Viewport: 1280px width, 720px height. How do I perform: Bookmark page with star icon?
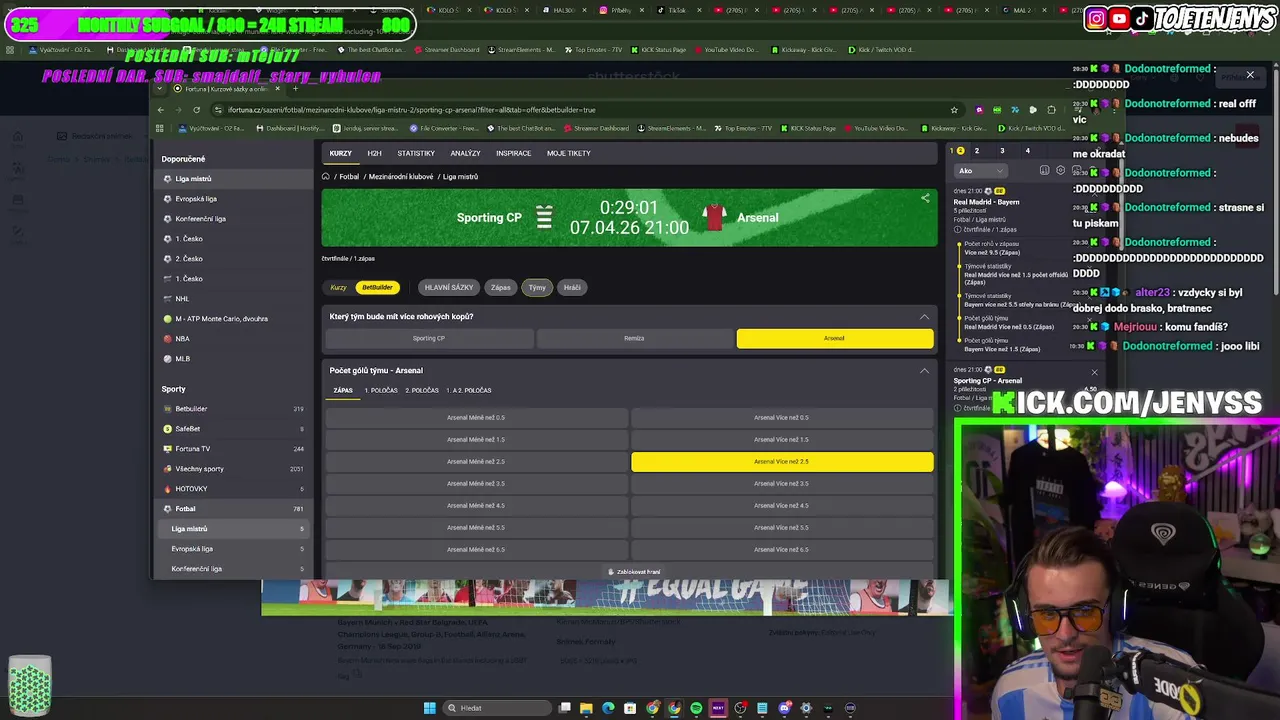(x=954, y=110)
